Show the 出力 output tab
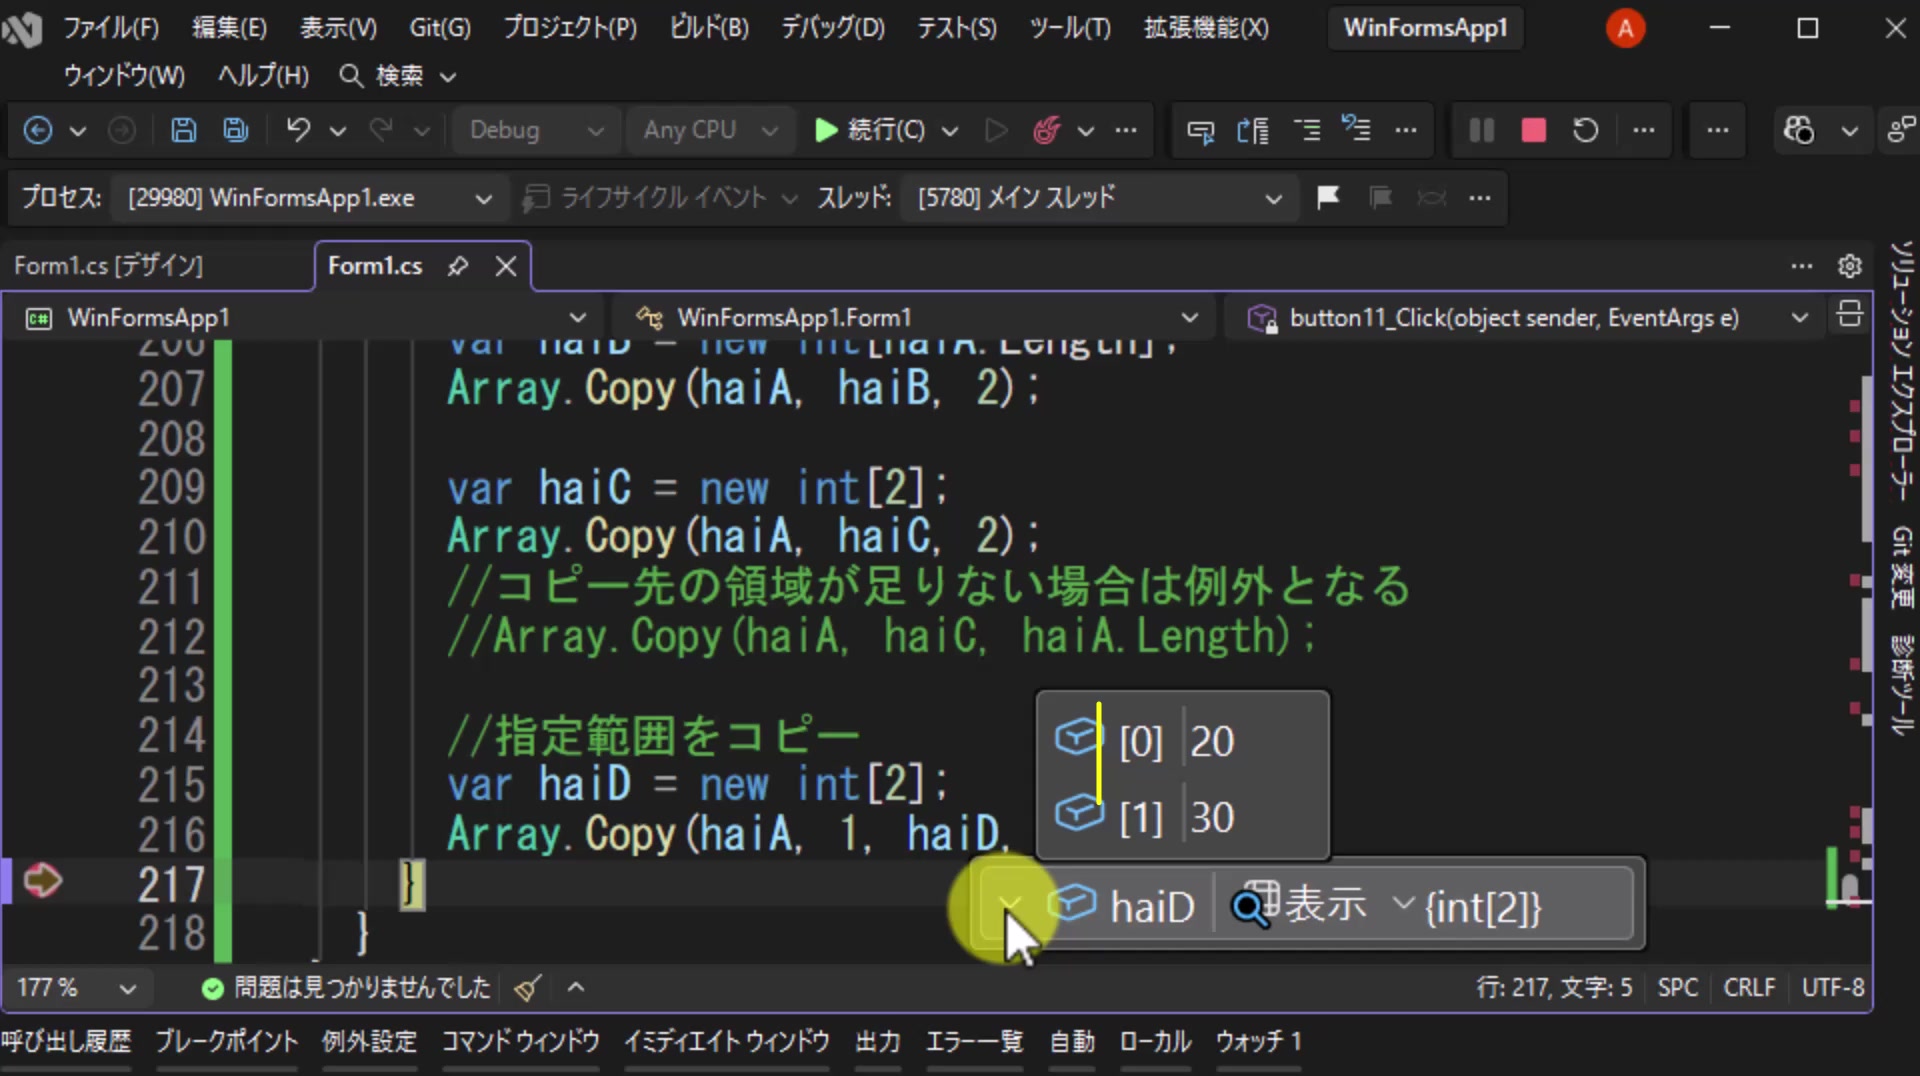Screen dimensions: 1920x1076 point(878,1042)
